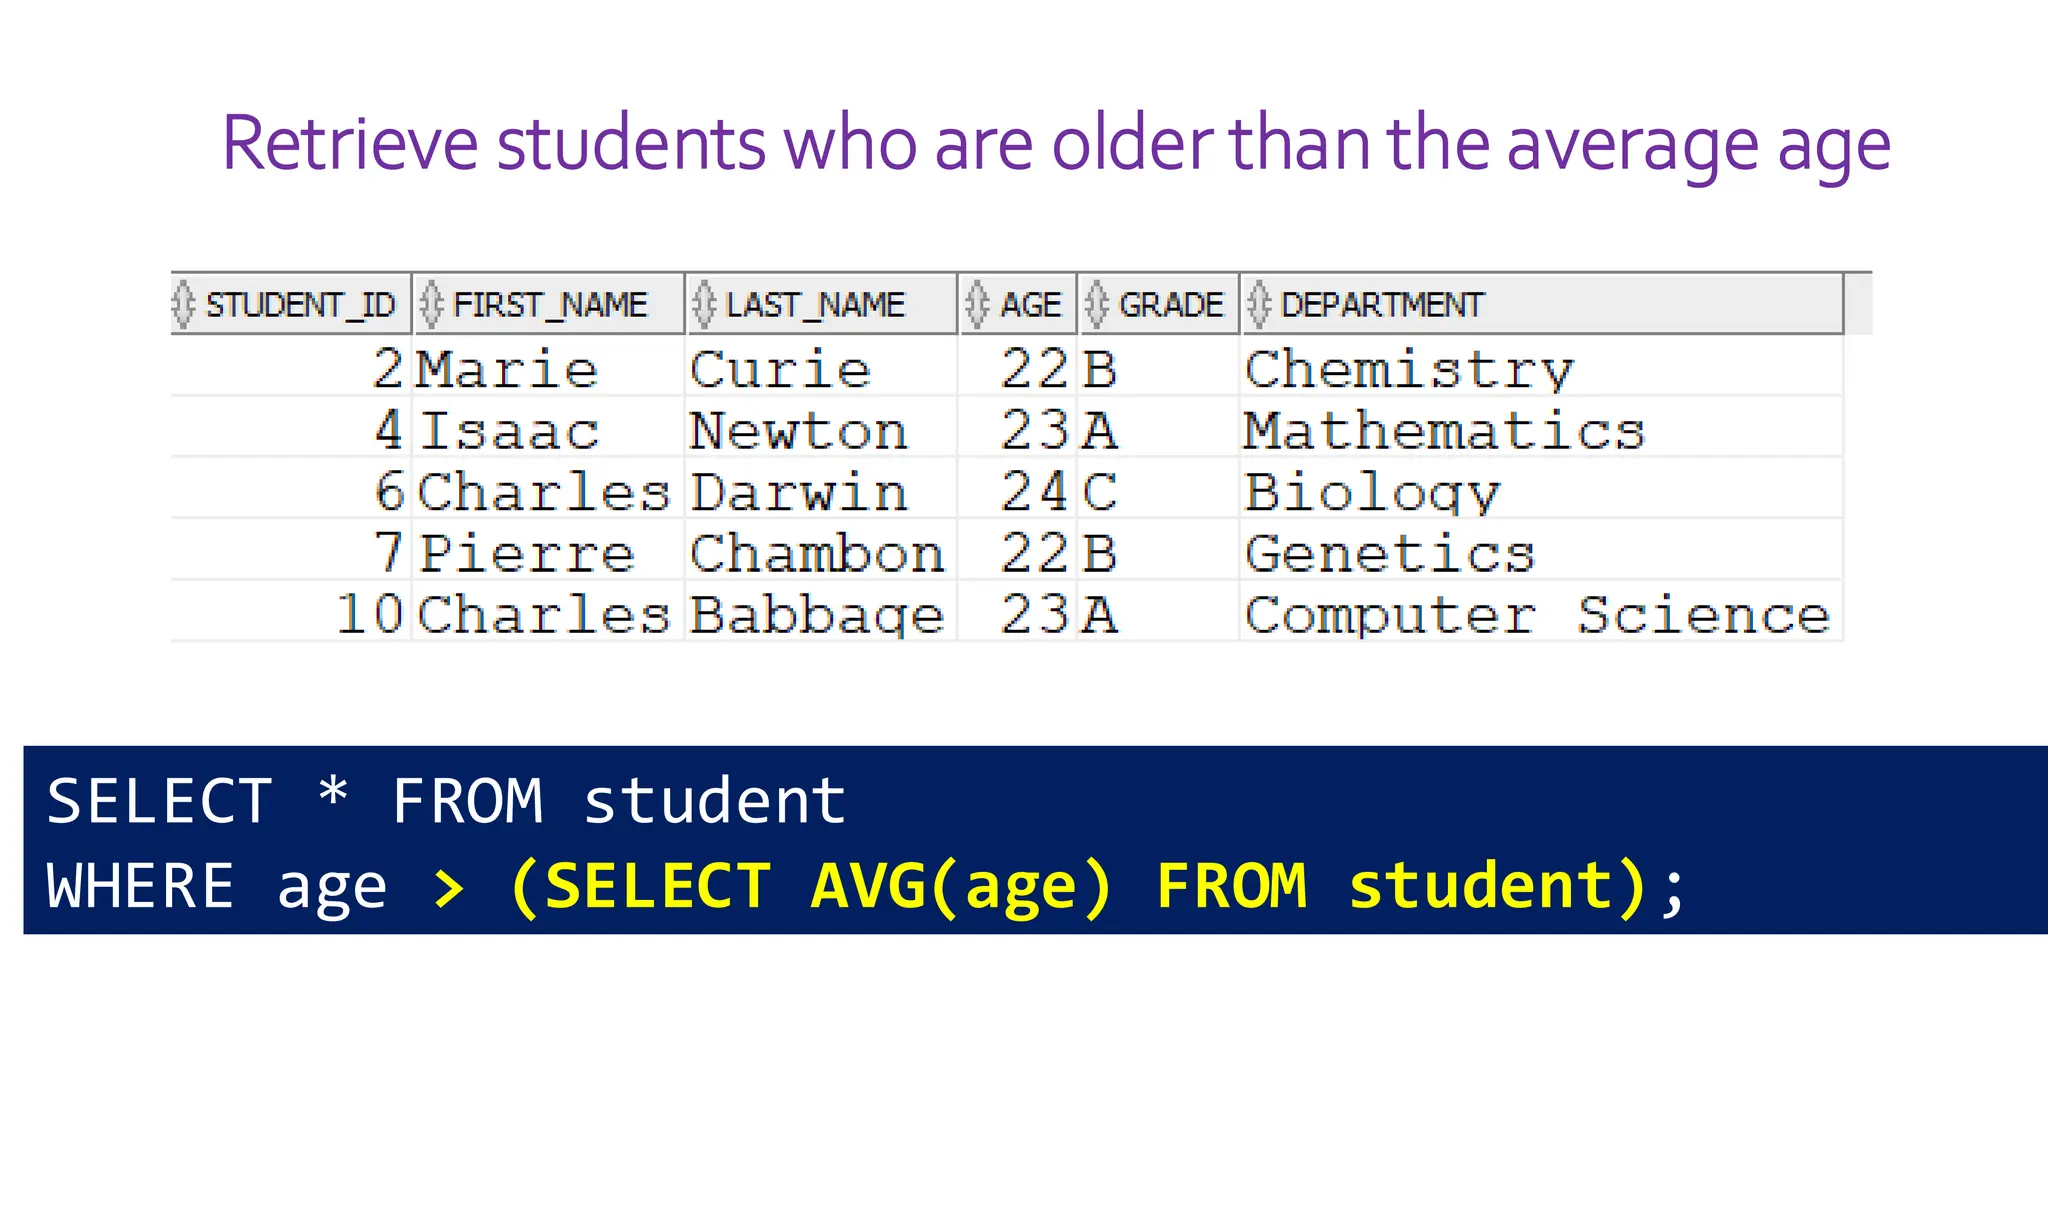Click the sort icon beside AGE
2048x1229 pixels.
point(977,304)
